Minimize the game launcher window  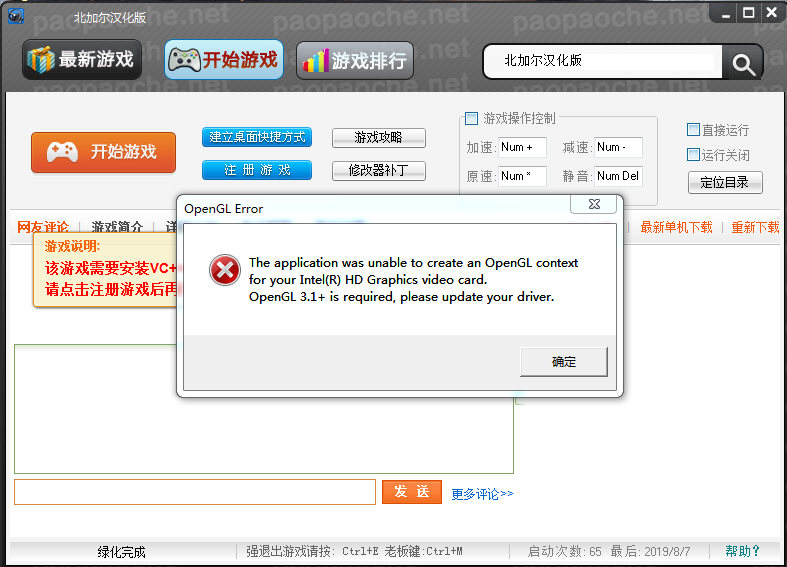point(726,14)
